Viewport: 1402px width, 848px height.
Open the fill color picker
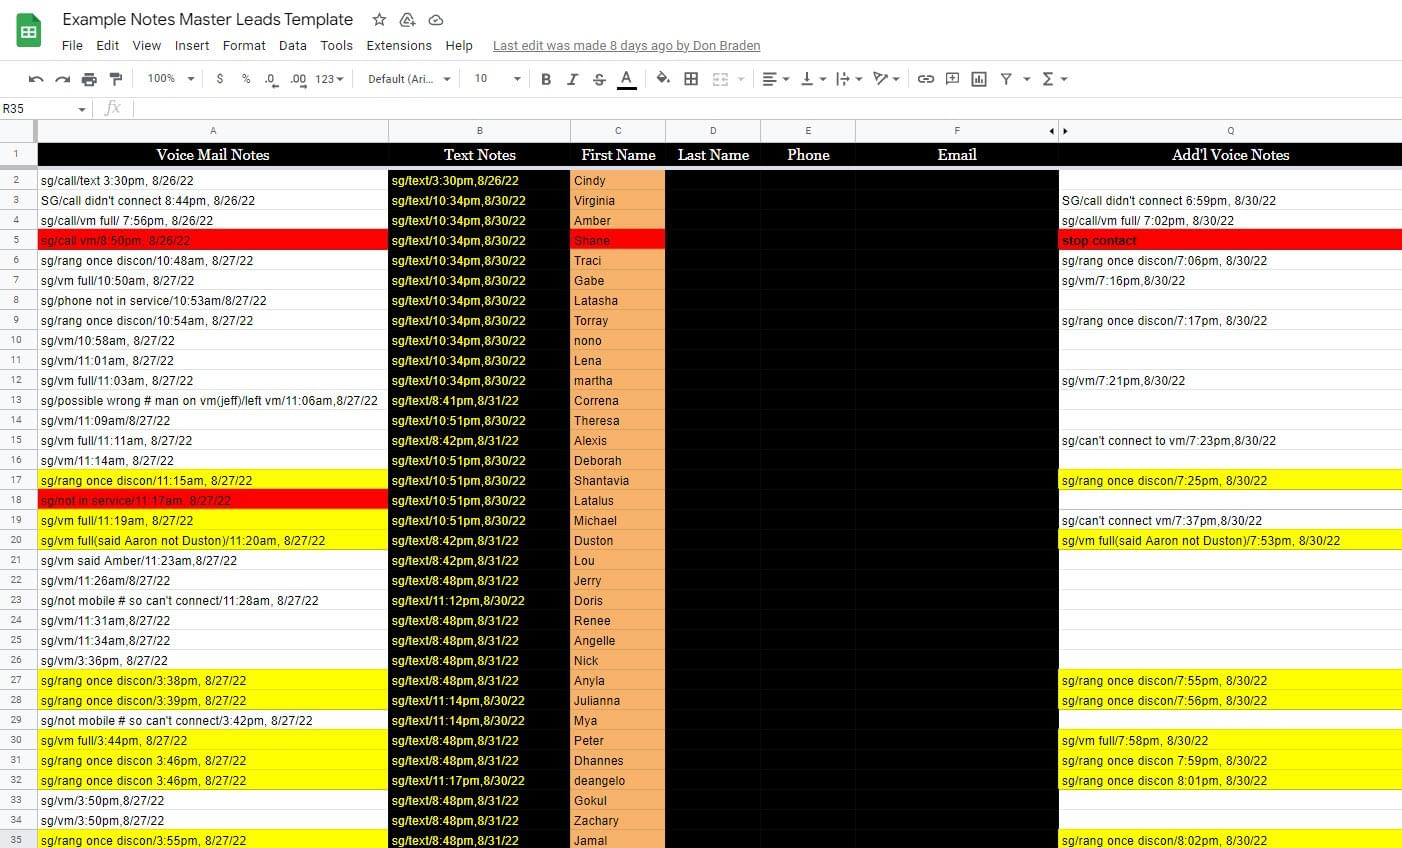663,79
